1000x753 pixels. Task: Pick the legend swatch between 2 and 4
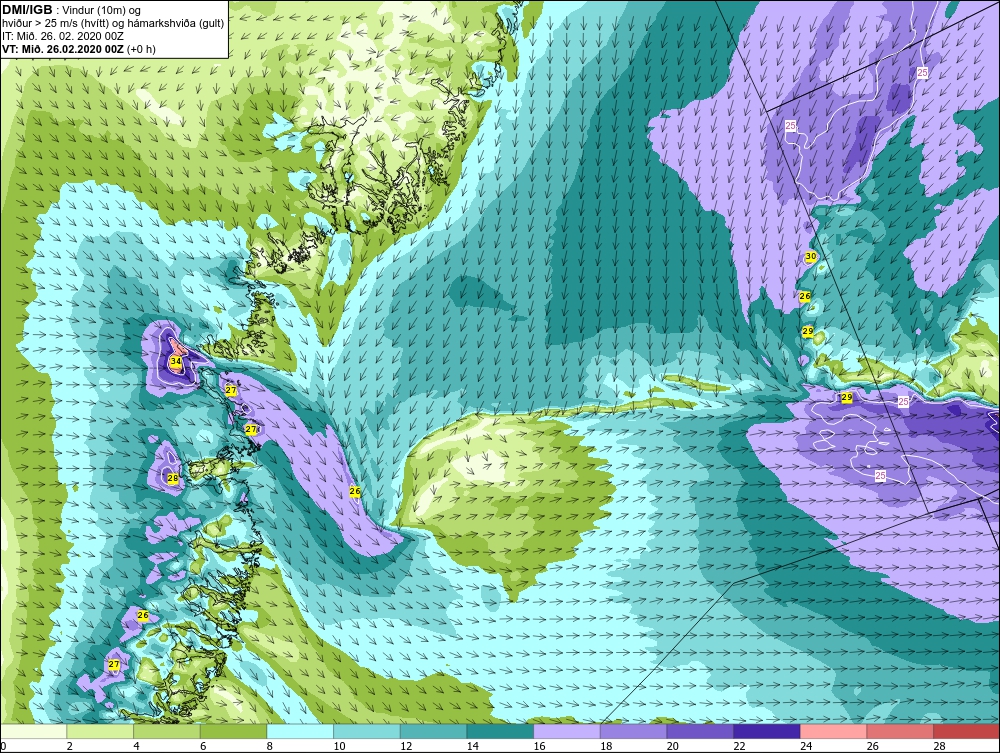(100, 731)
